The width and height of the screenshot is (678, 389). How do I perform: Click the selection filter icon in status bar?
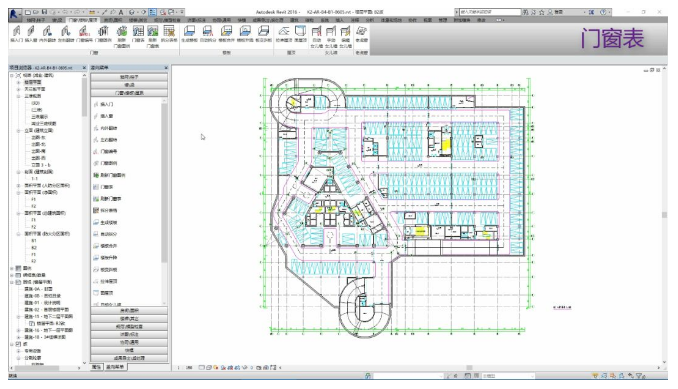tap(640, 376)
